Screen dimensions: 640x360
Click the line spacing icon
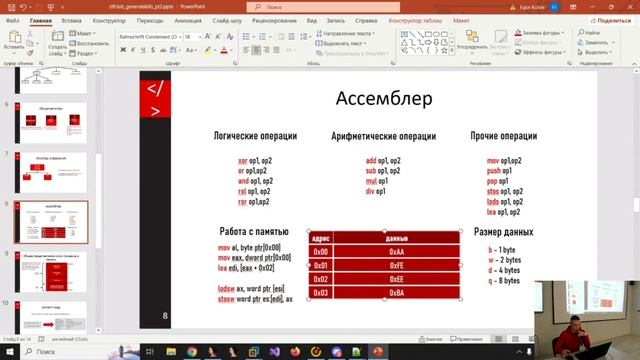304,37
